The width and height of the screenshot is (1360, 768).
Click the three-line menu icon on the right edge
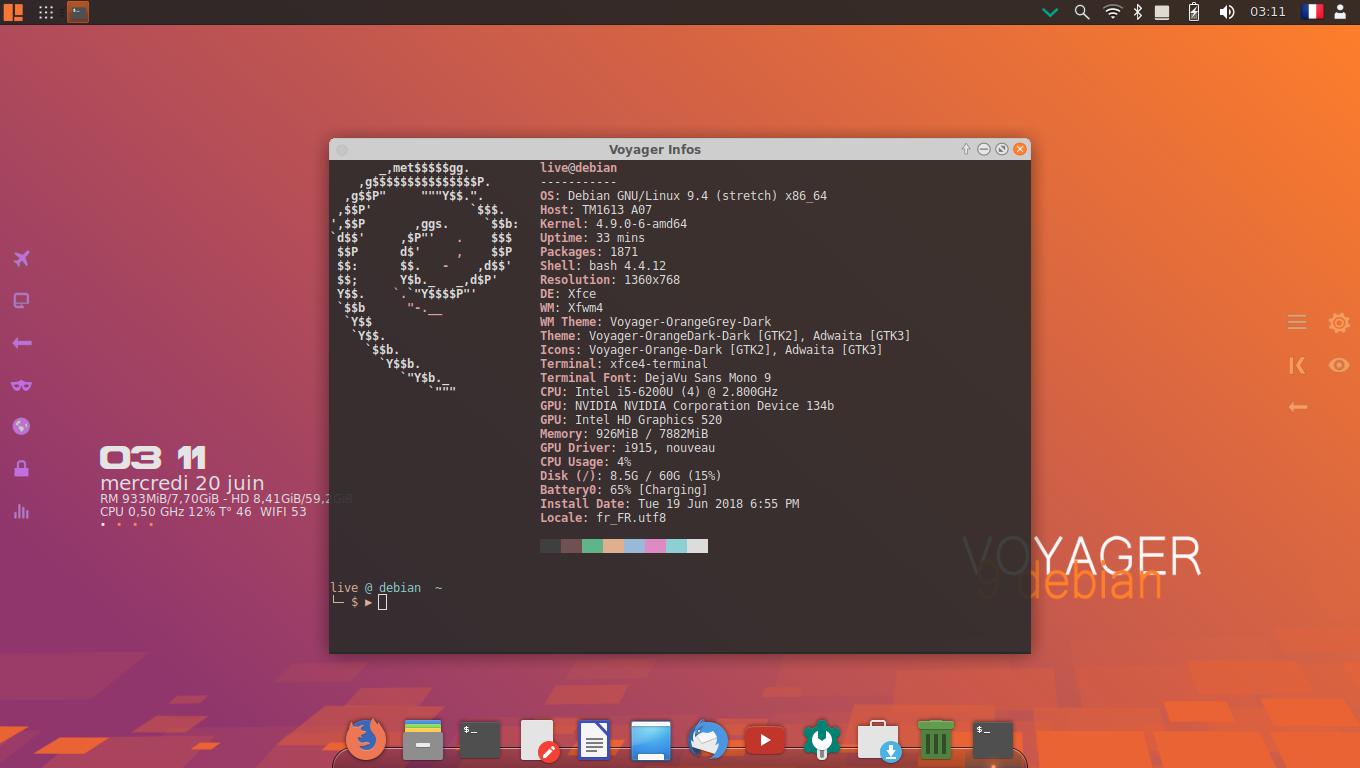point(1297,322)
